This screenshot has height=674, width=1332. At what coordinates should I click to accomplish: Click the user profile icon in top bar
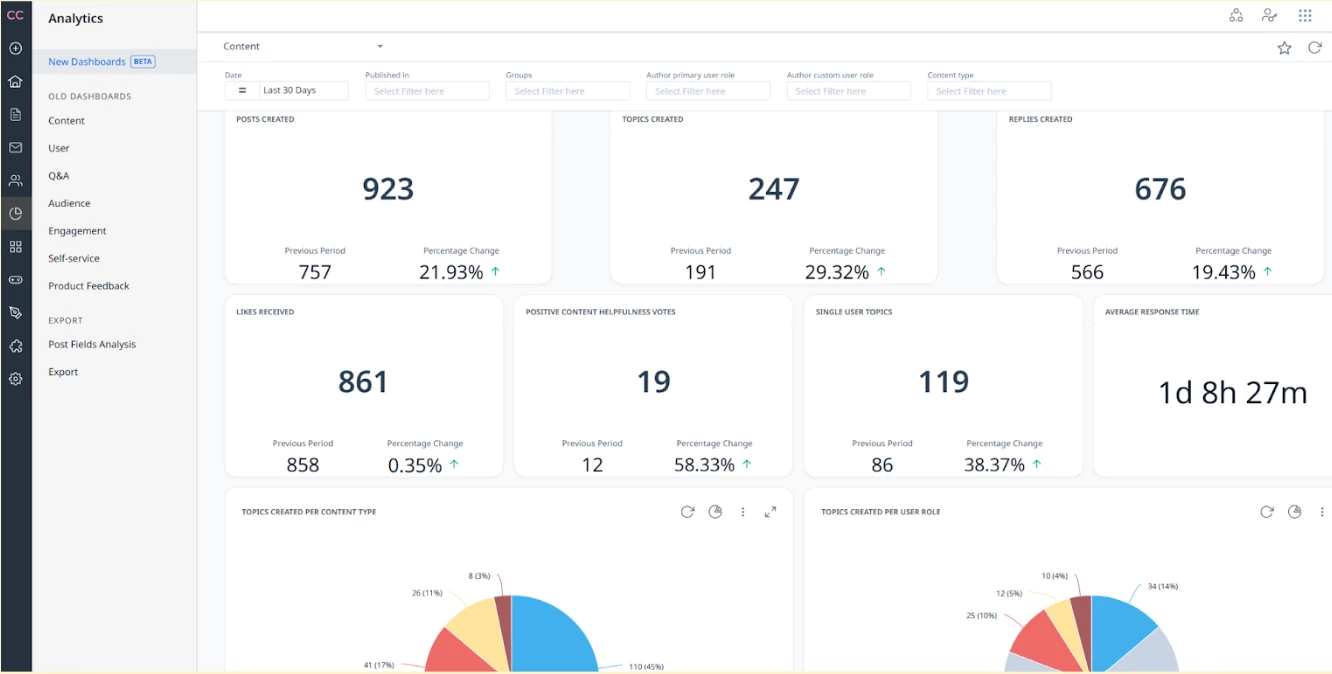(x=1269, y=15)
